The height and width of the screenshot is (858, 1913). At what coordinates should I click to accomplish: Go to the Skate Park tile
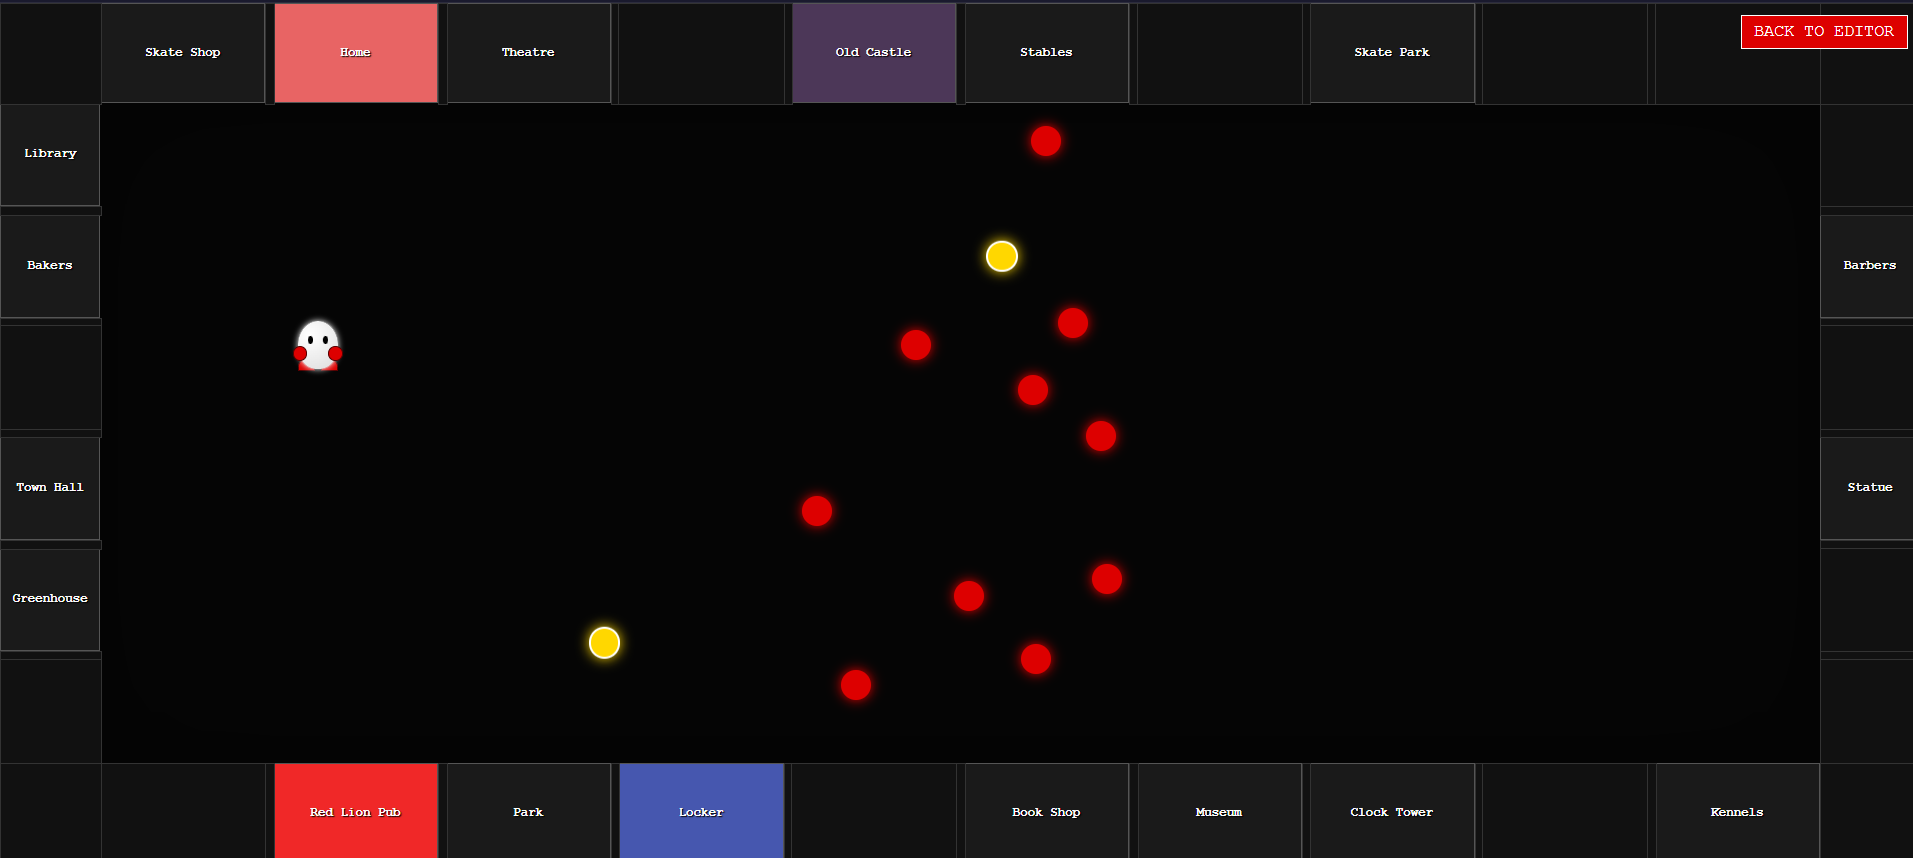pos(1391,53)
